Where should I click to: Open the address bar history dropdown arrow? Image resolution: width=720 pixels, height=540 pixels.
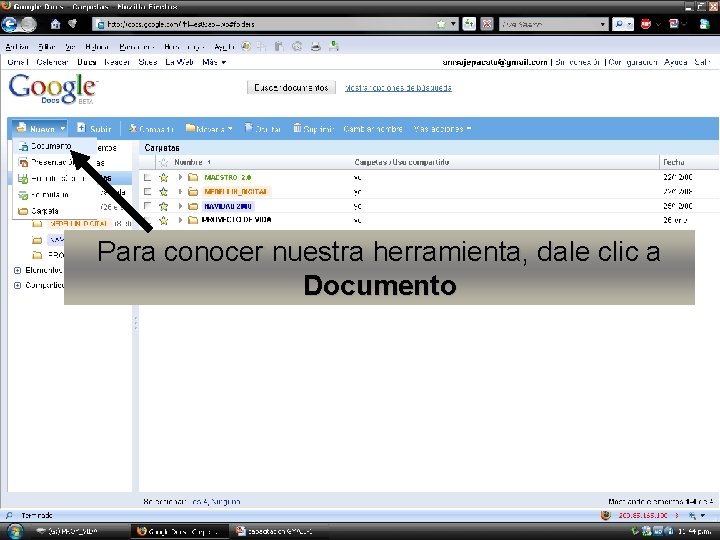pyautogui.click(x=453, y=24)
